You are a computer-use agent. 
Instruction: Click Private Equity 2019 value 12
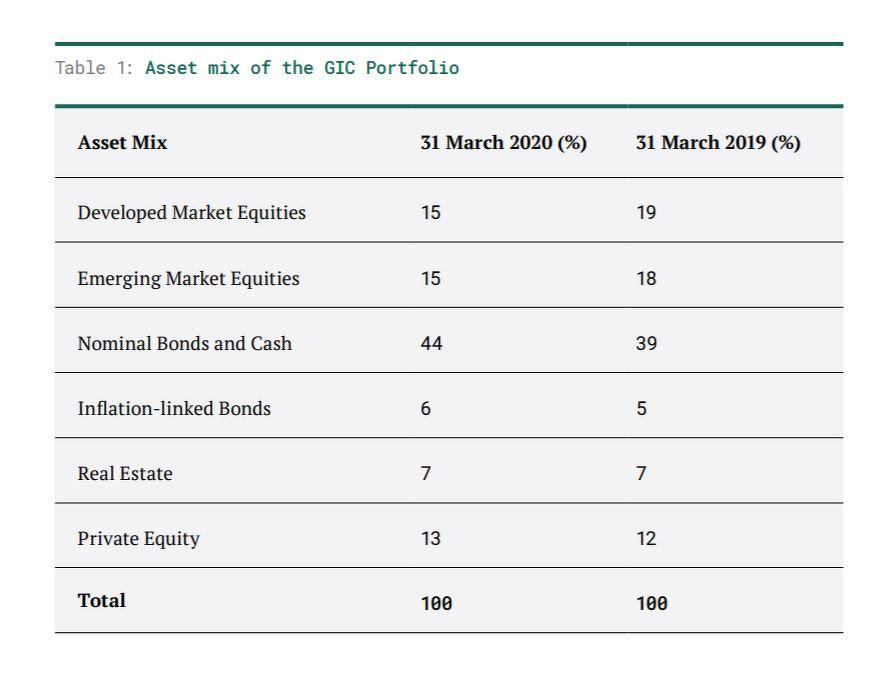coord(646,539)
